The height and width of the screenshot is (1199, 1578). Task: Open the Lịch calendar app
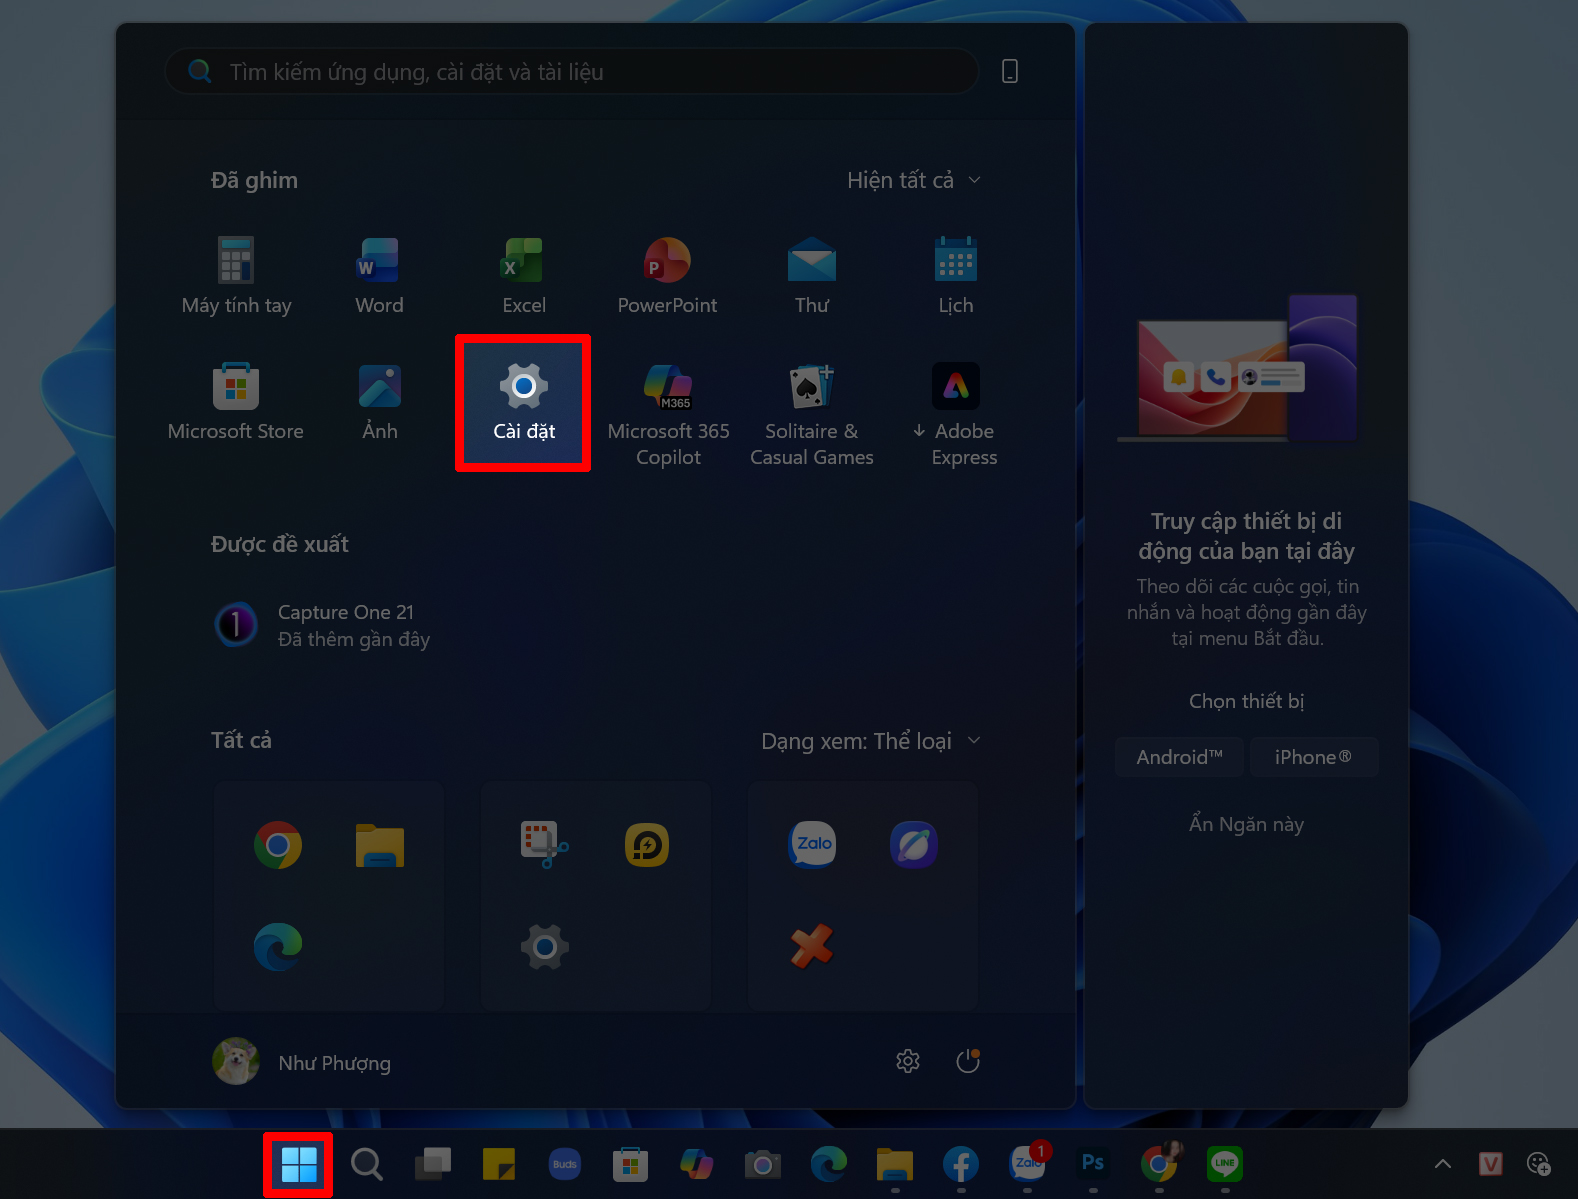click(x=955, y=277)
